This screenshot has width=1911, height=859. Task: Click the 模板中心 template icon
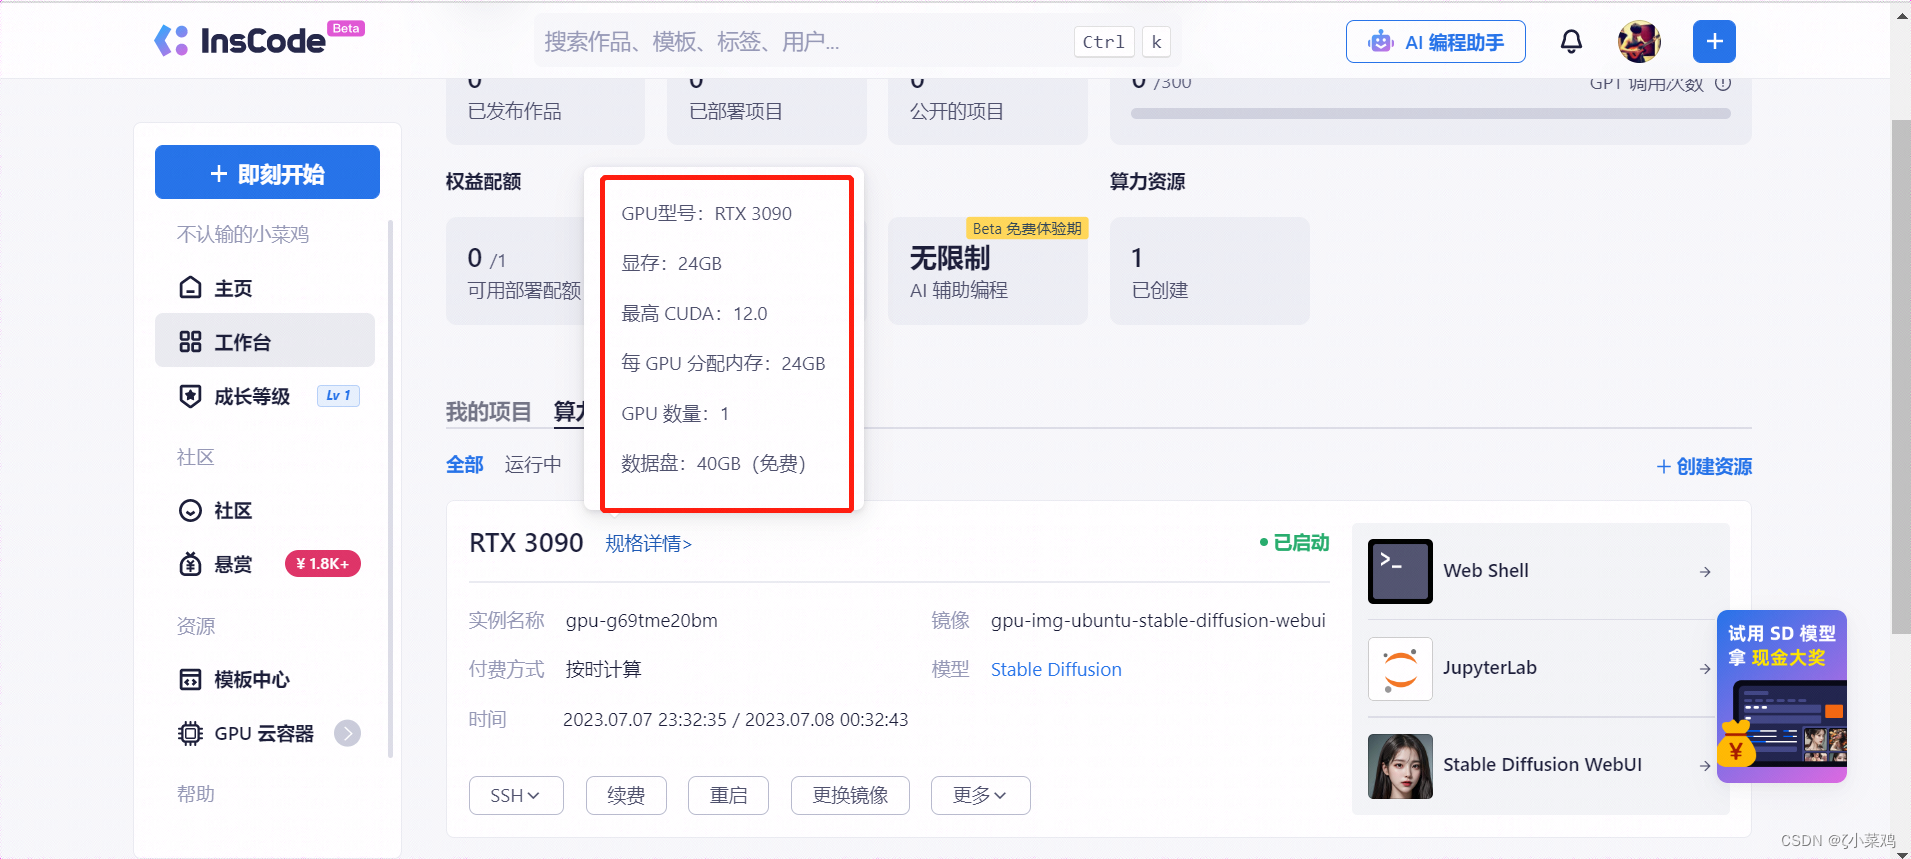point(190,680)
